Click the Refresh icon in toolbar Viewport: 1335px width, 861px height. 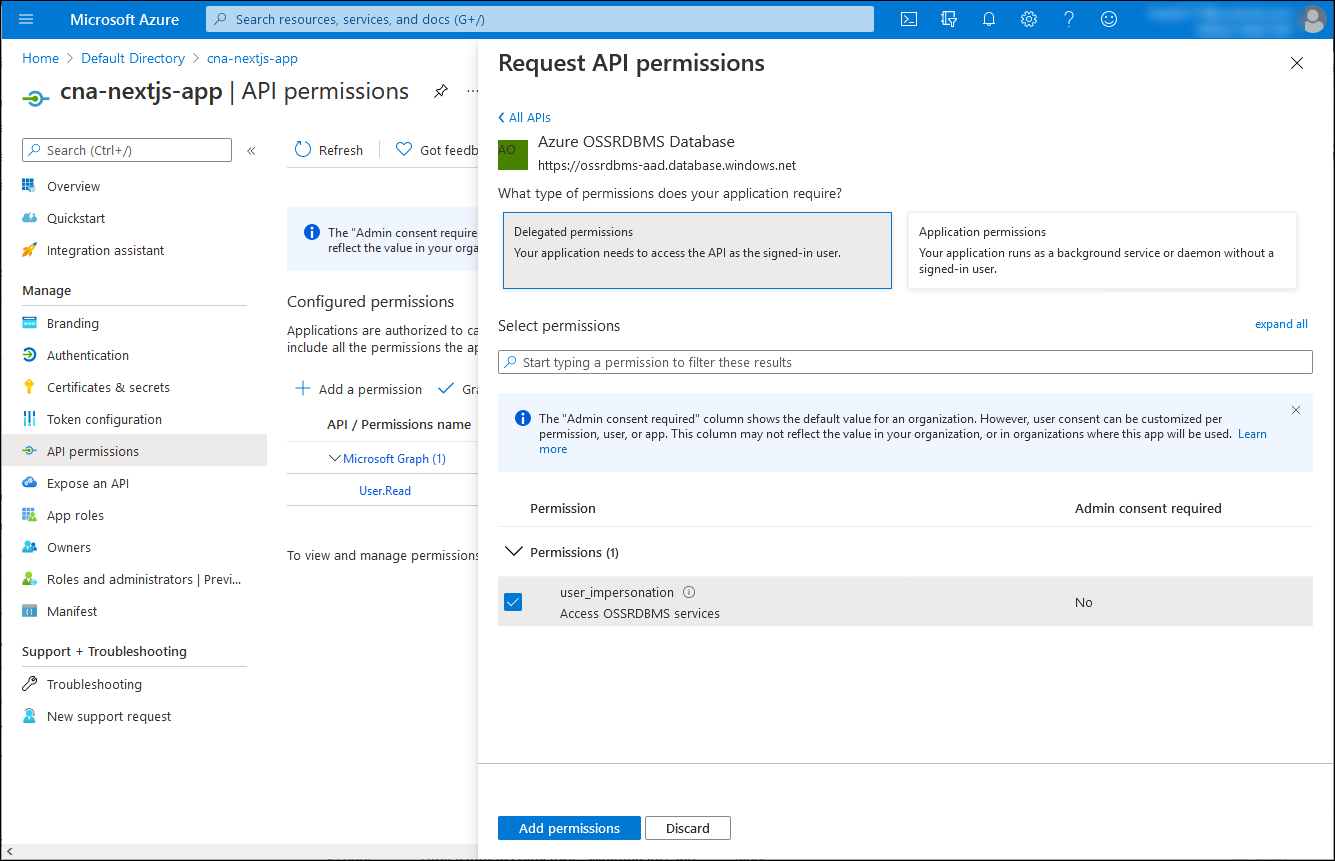pos(303,150)
